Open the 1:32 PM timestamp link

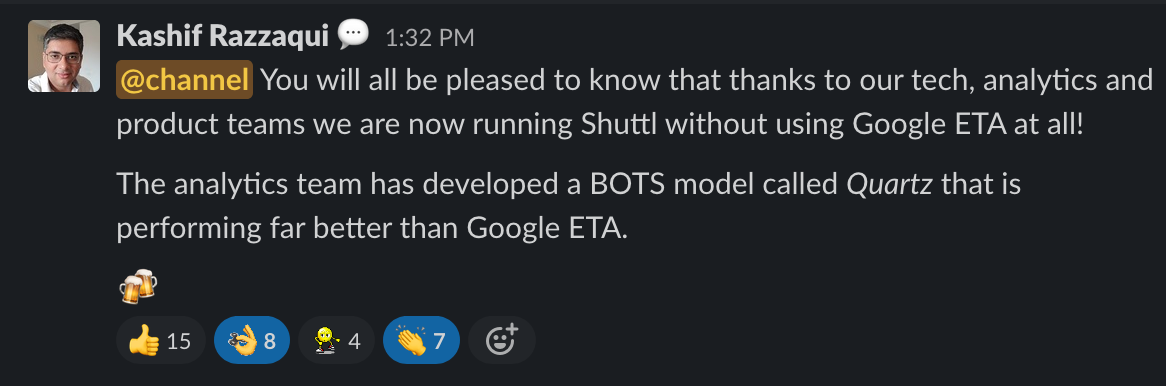click(429, 37)
